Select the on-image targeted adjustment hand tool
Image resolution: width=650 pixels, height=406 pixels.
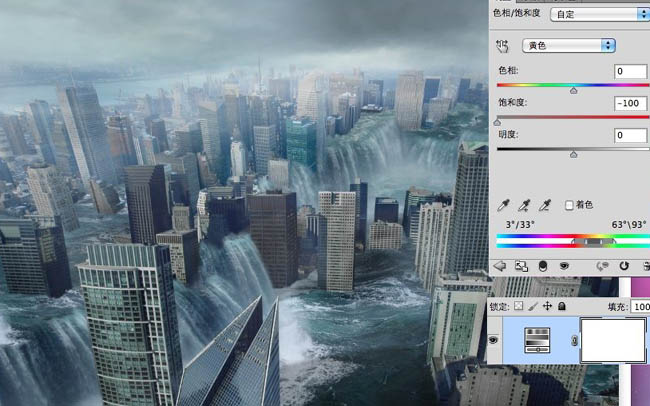503,46
